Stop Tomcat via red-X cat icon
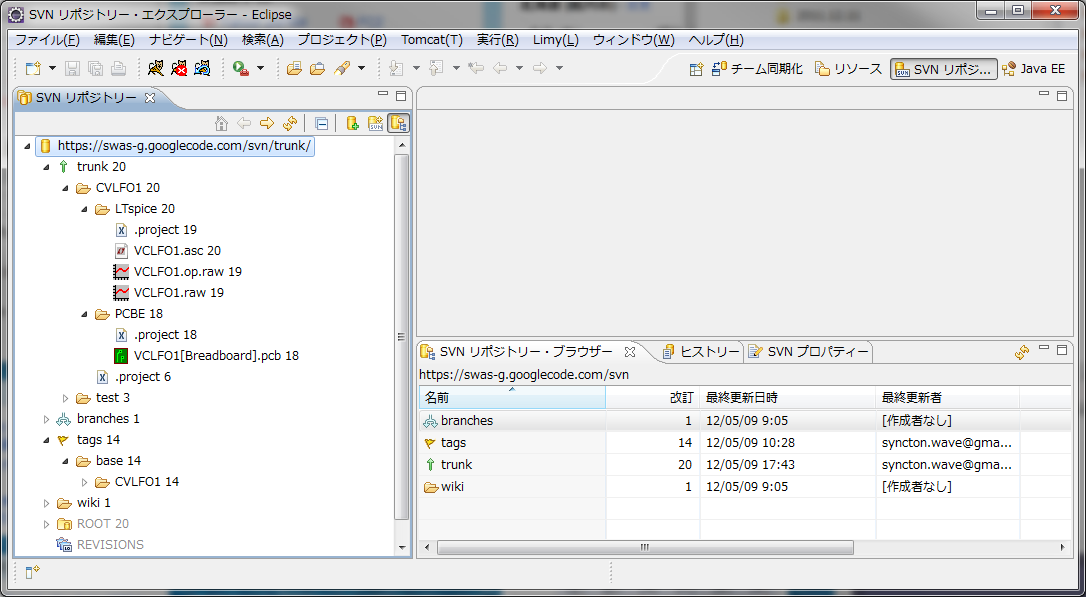1086x597 pixels. [x=179, y=68]
